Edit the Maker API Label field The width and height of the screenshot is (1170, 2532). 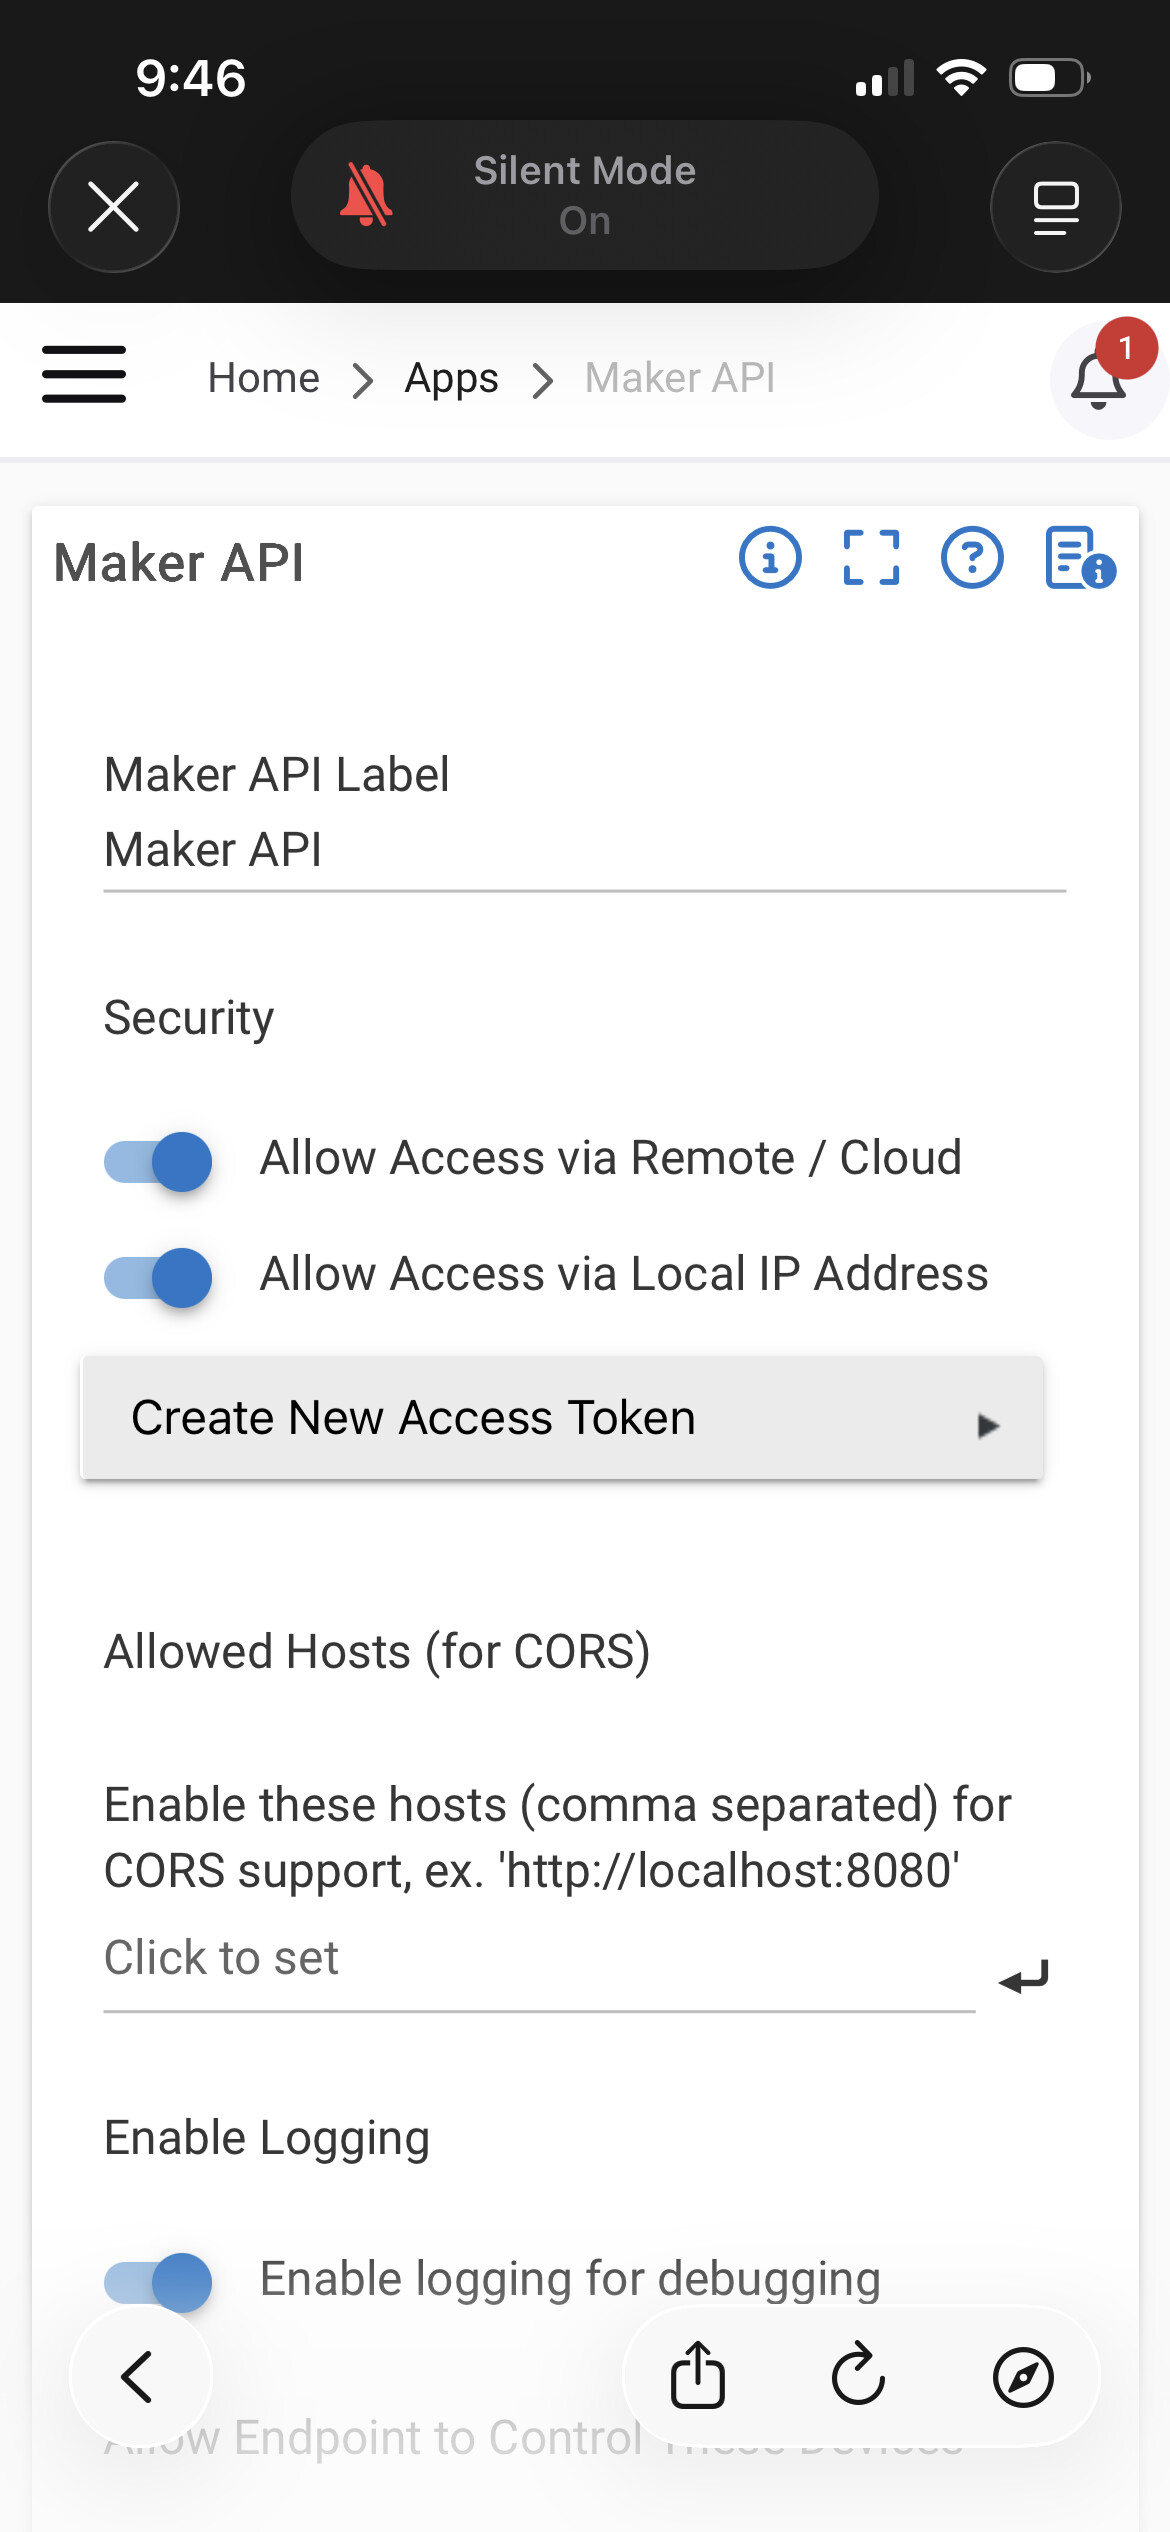pos(584,850)
